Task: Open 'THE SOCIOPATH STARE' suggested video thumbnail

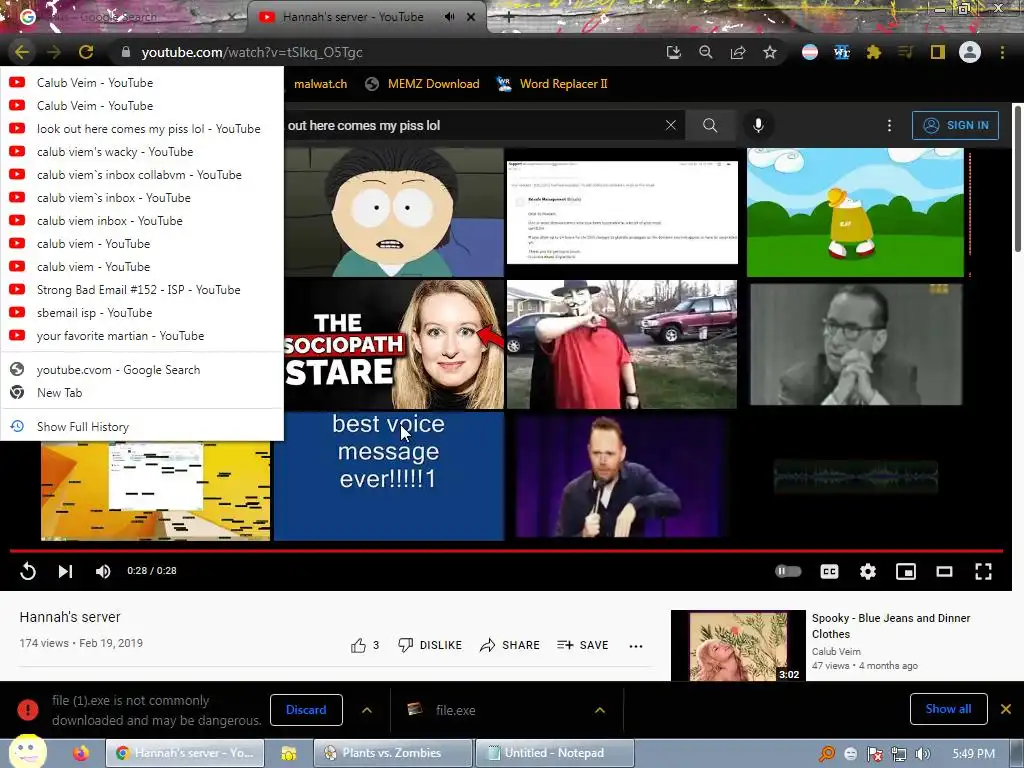Action: click(394, 344)
